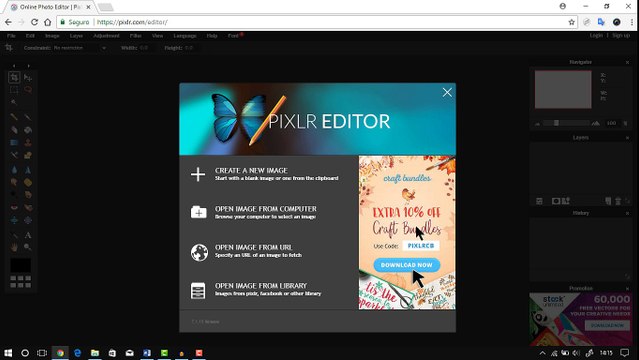
Task: Select the Move tool in the toolbox
Action: [x=28, y=77]
